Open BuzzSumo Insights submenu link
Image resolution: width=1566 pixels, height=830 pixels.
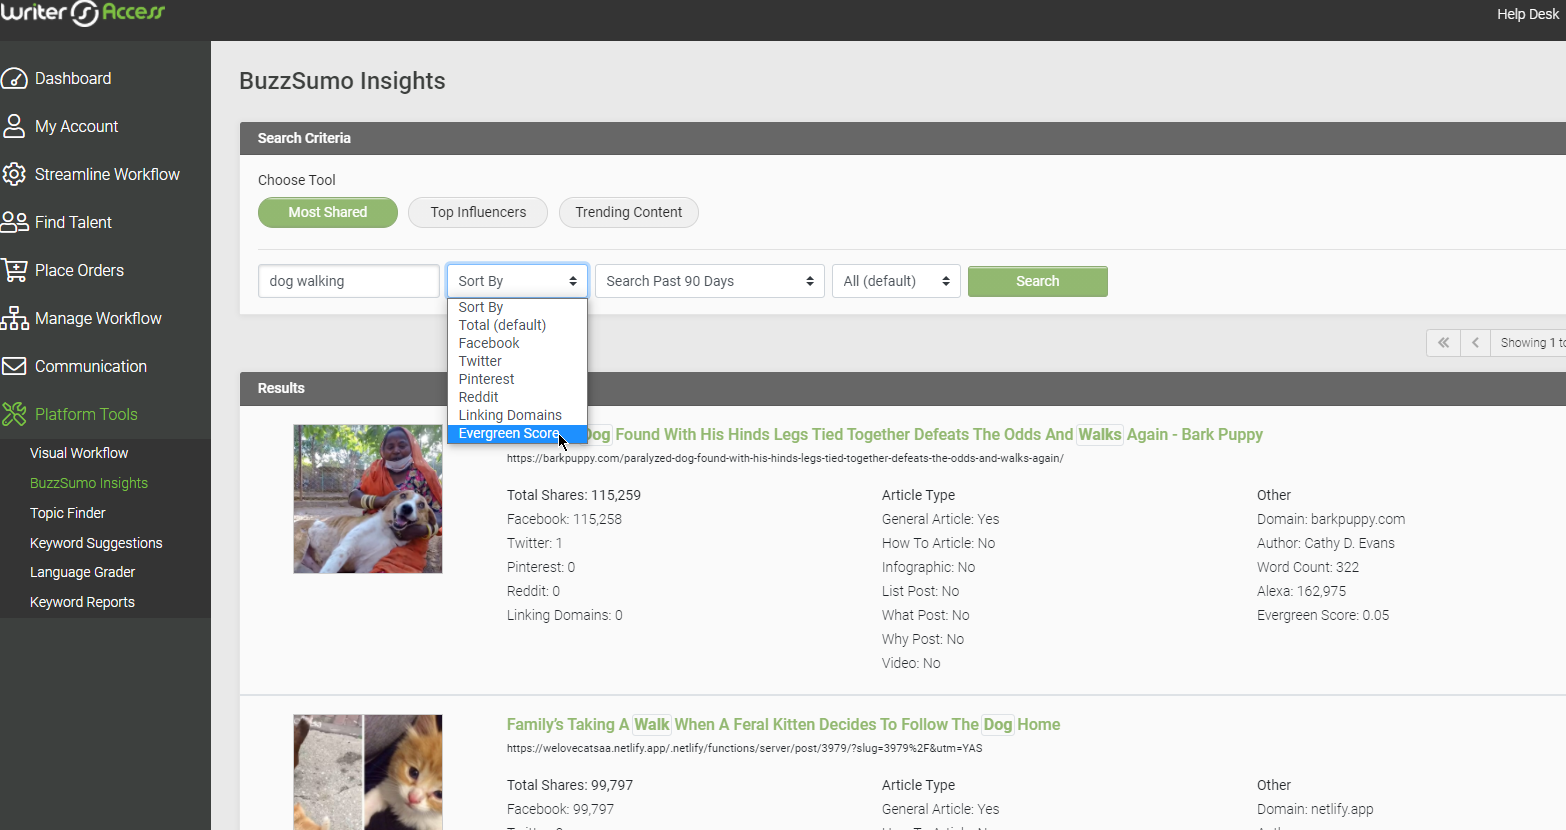coord(89,483)
